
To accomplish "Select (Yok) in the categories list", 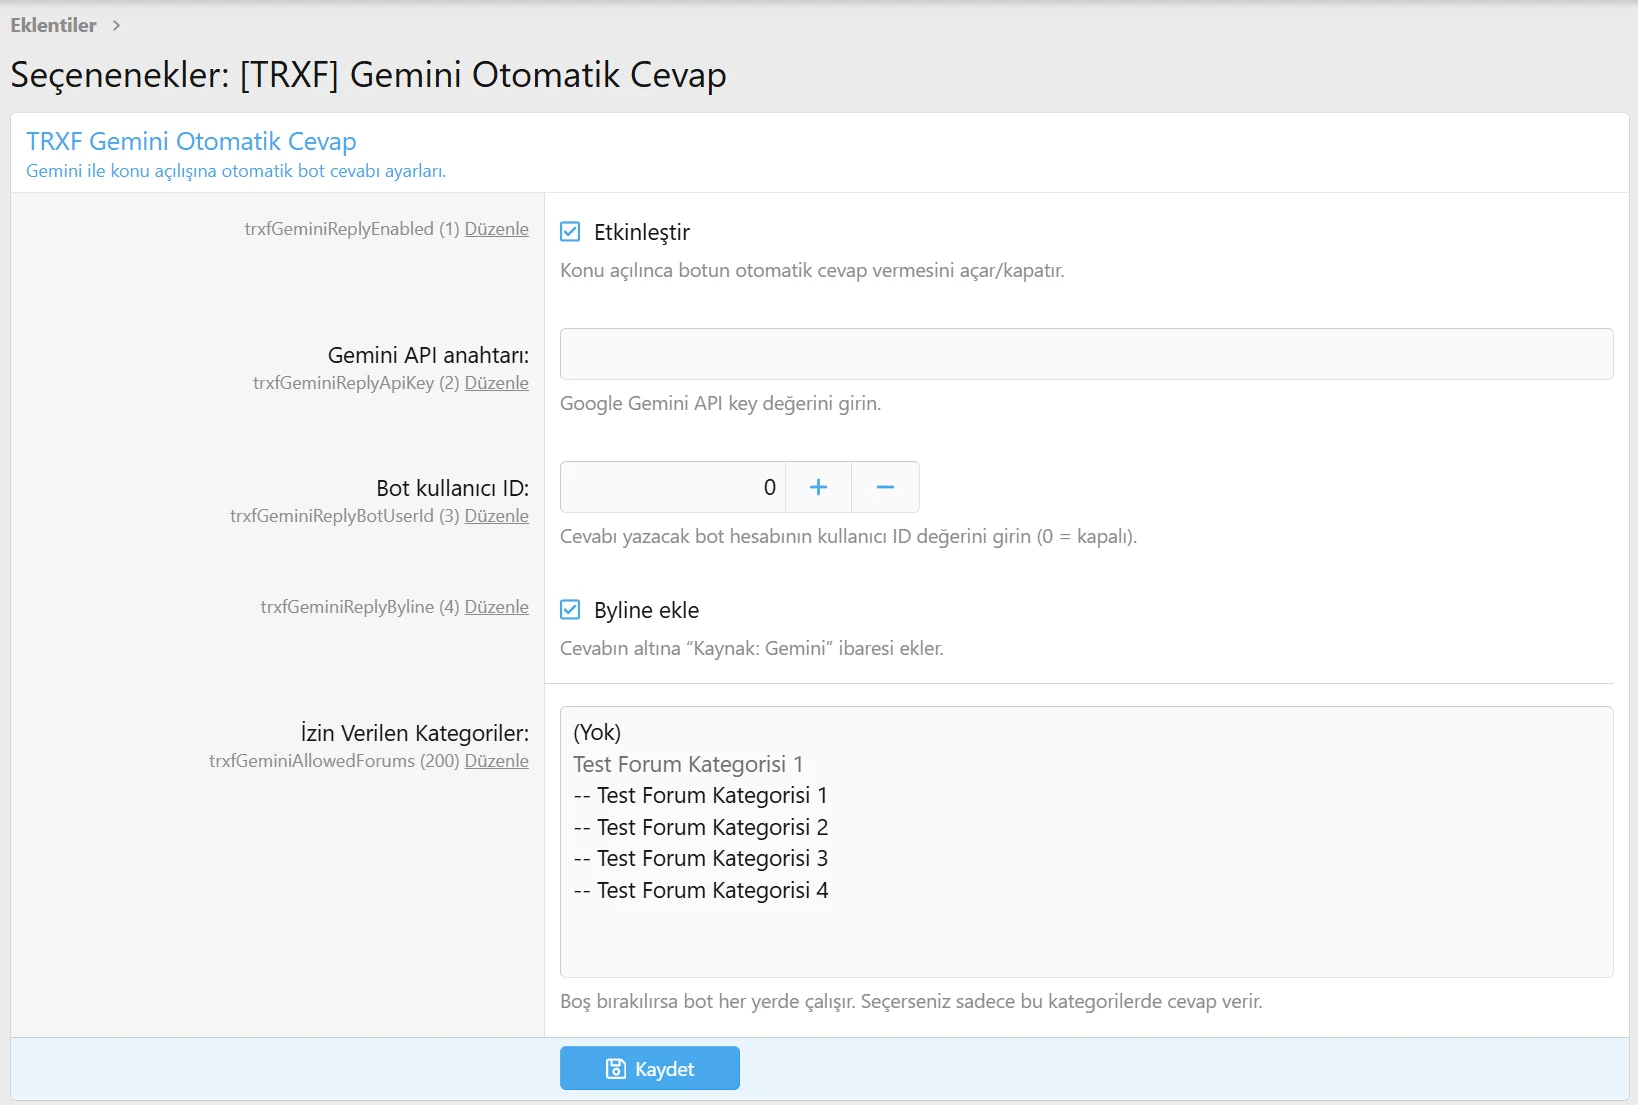I will [x=597, y=732].
